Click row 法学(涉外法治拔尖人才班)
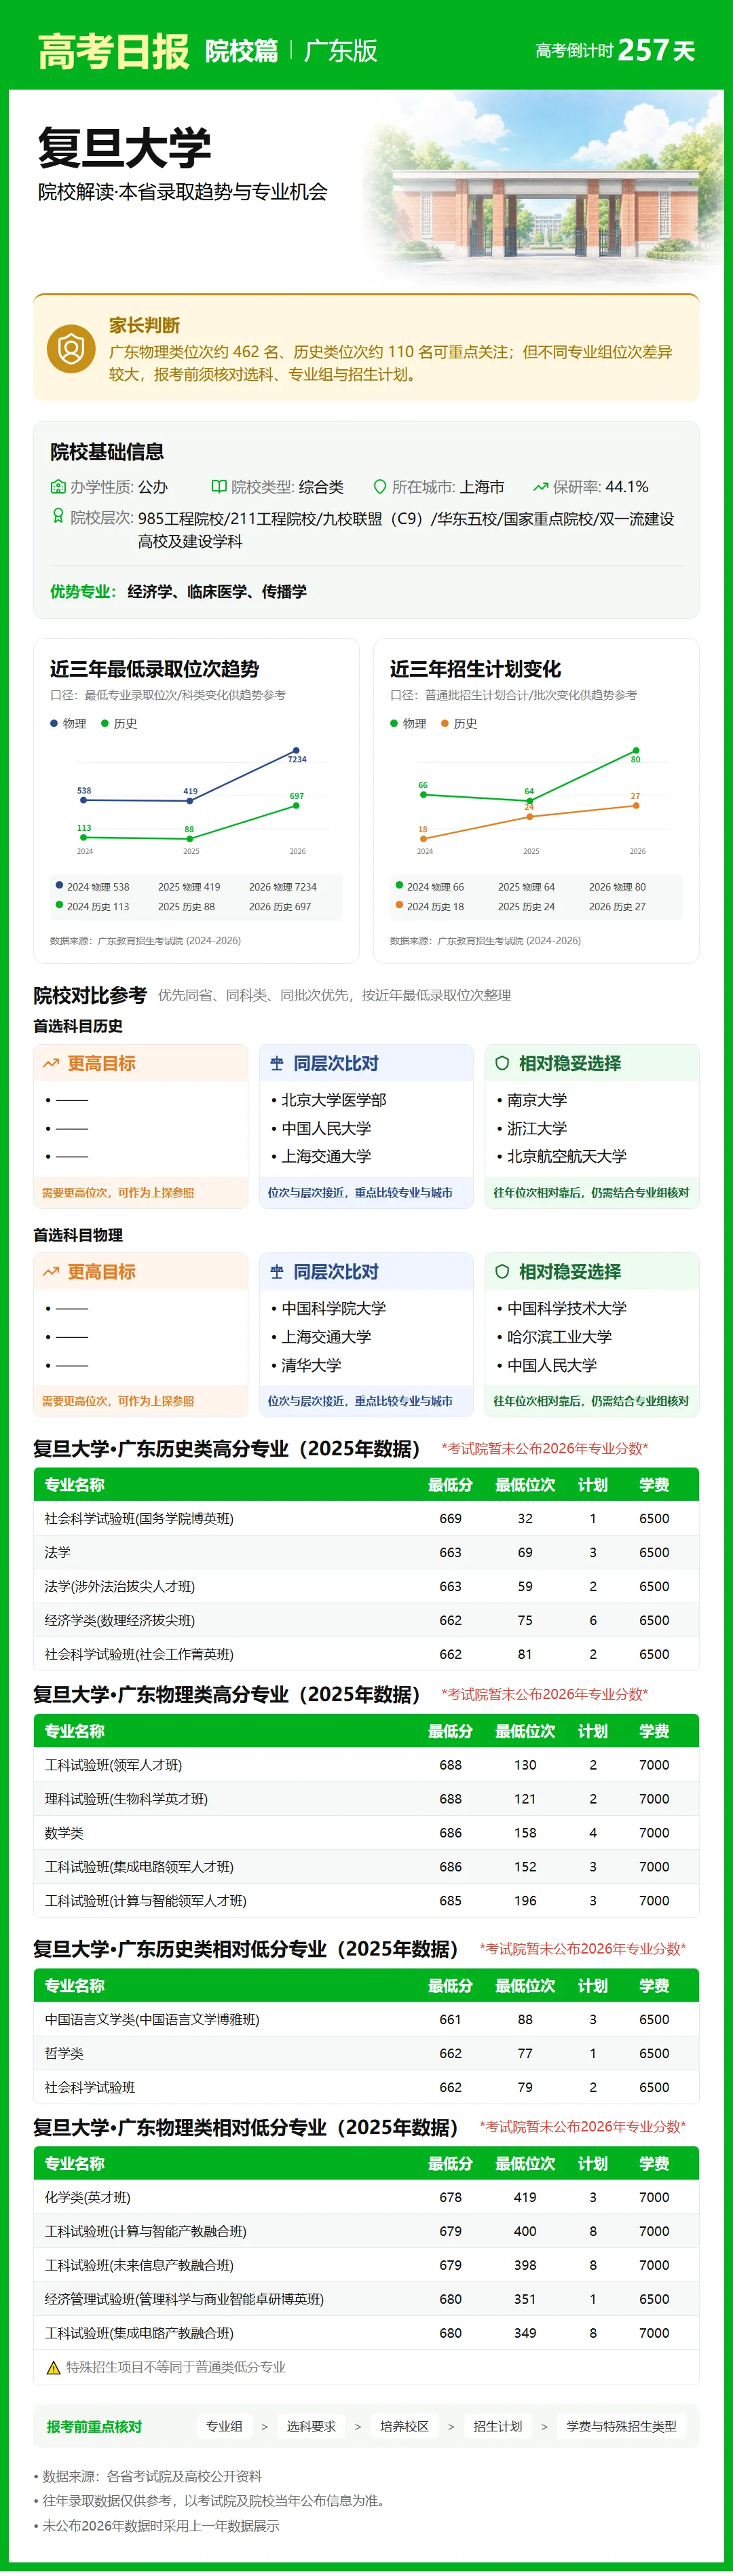 click(366, 1586)
